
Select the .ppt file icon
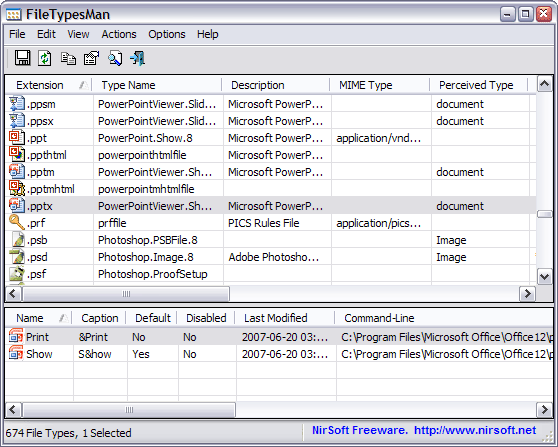[x=17, y=137]
